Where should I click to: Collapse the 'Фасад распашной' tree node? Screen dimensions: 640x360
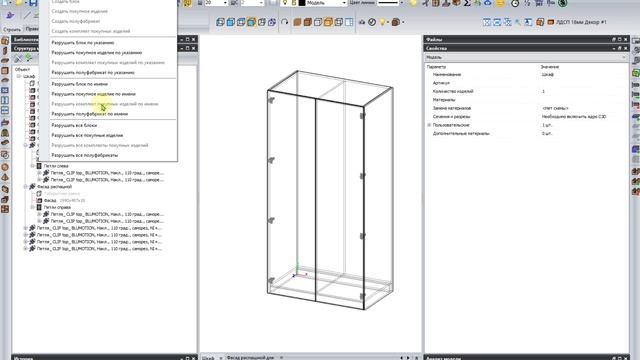(26, 187)
